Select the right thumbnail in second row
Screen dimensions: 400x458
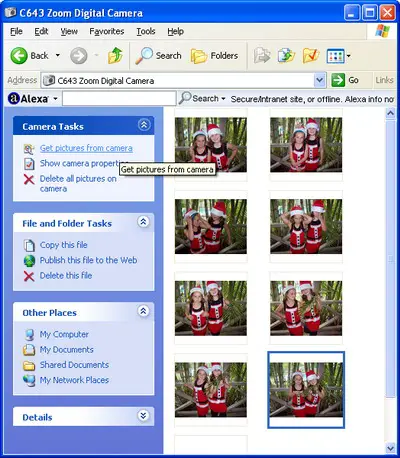pyautogui.click(x=306, y=226)
